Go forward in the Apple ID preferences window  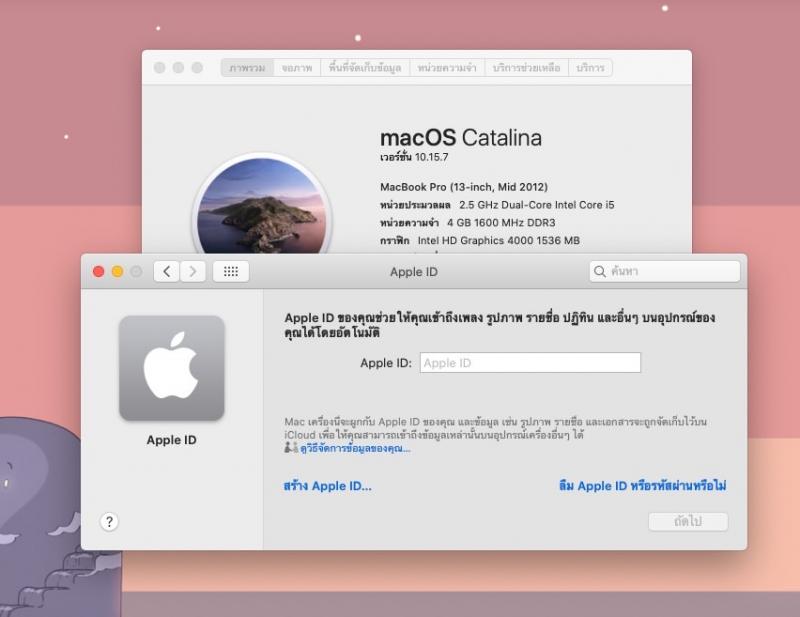(x=192, y=272)
